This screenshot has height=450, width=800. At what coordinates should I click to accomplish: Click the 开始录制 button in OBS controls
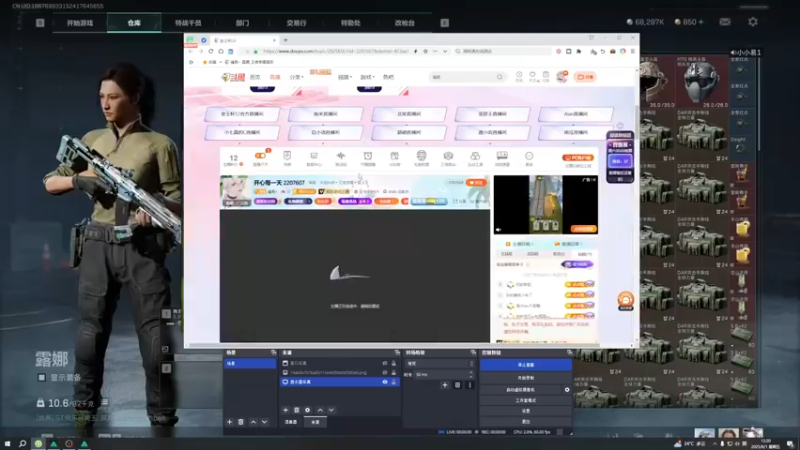coord(526,378)
